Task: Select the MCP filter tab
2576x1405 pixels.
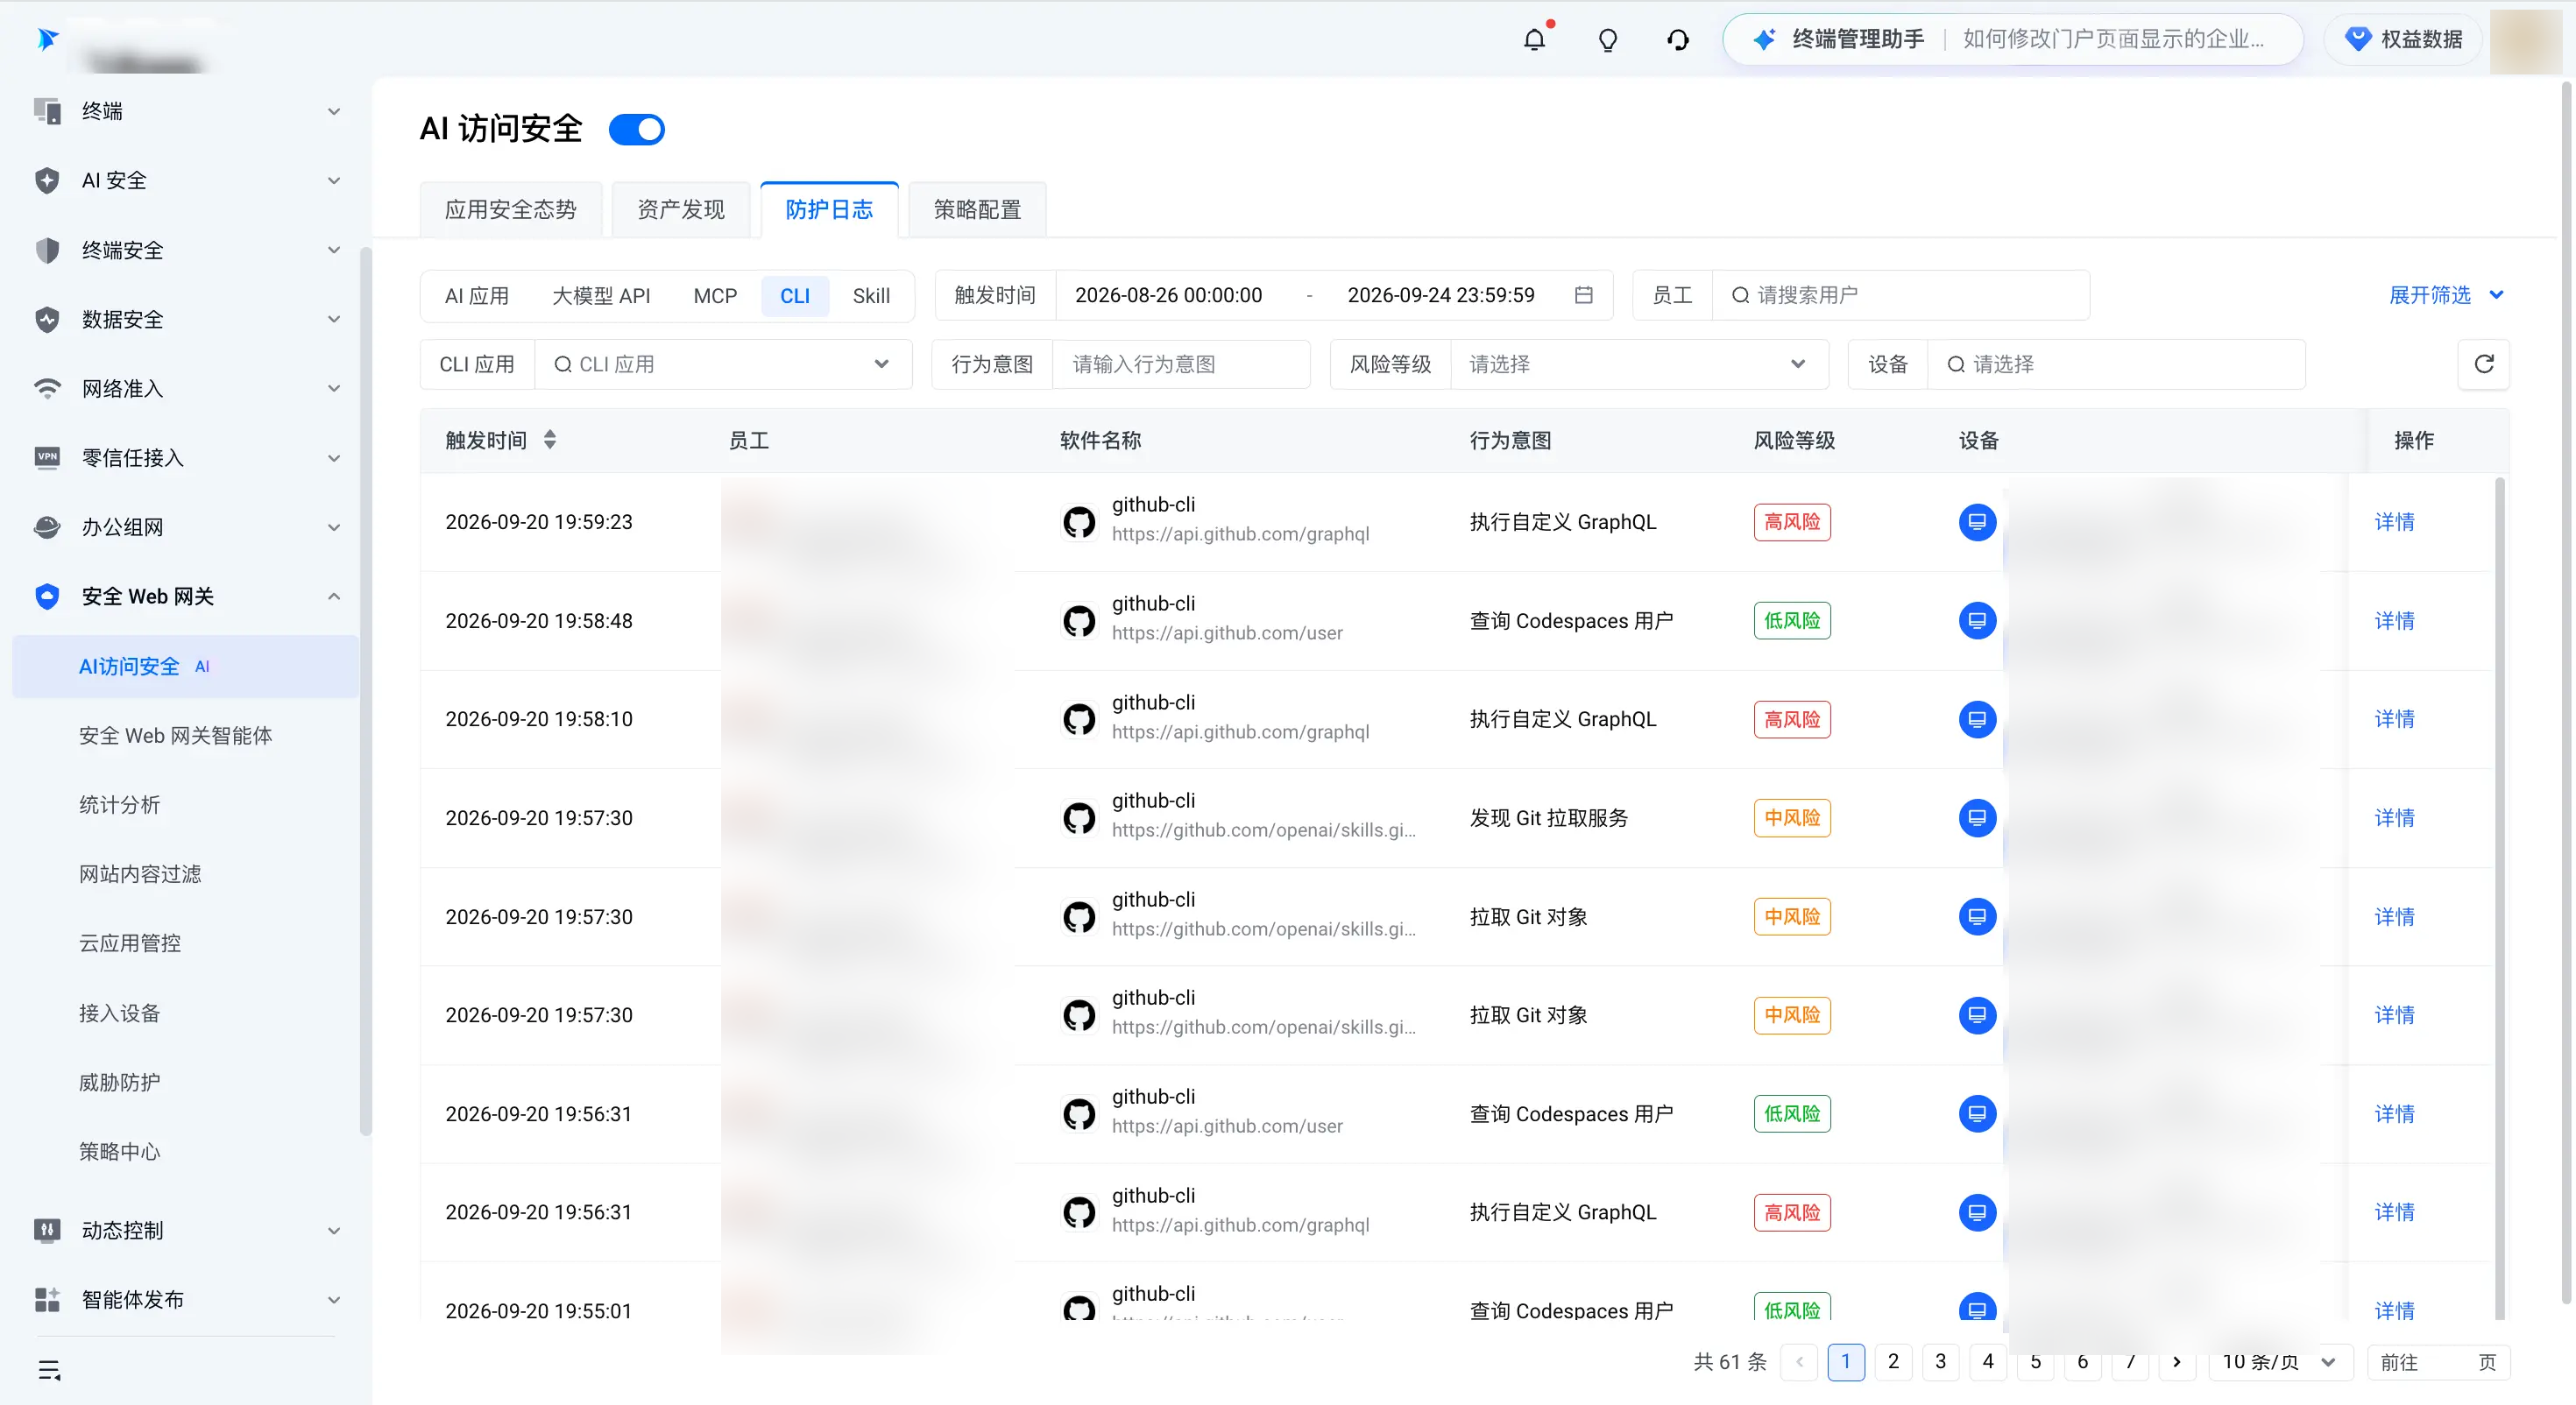Action: click(x=715, y=296)
